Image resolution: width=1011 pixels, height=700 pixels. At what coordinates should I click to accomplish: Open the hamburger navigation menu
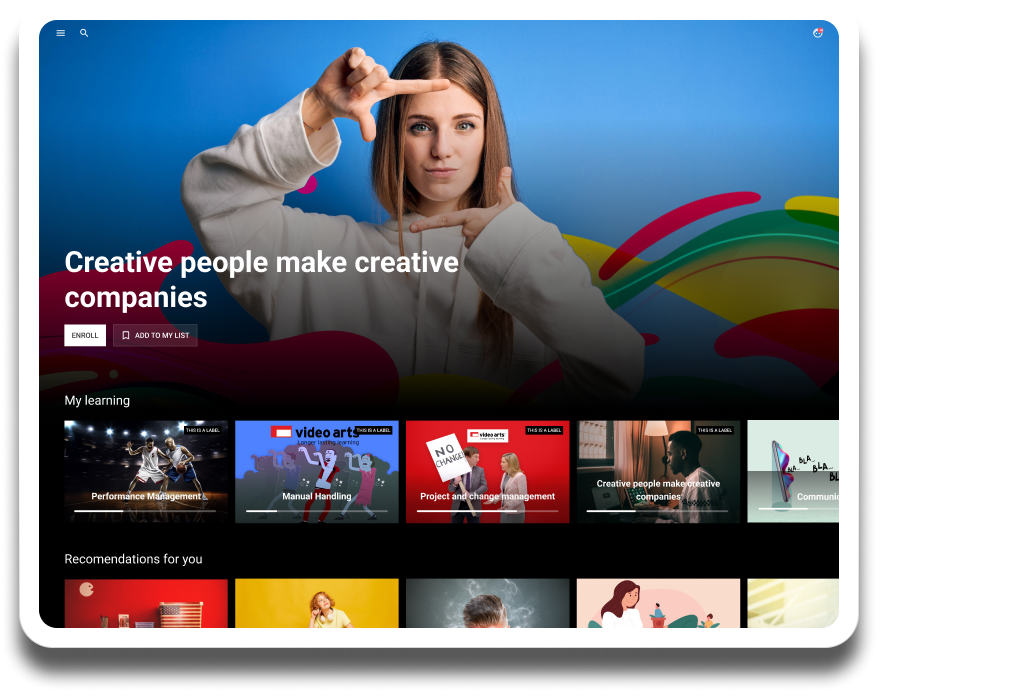click(x=60, y=33)
